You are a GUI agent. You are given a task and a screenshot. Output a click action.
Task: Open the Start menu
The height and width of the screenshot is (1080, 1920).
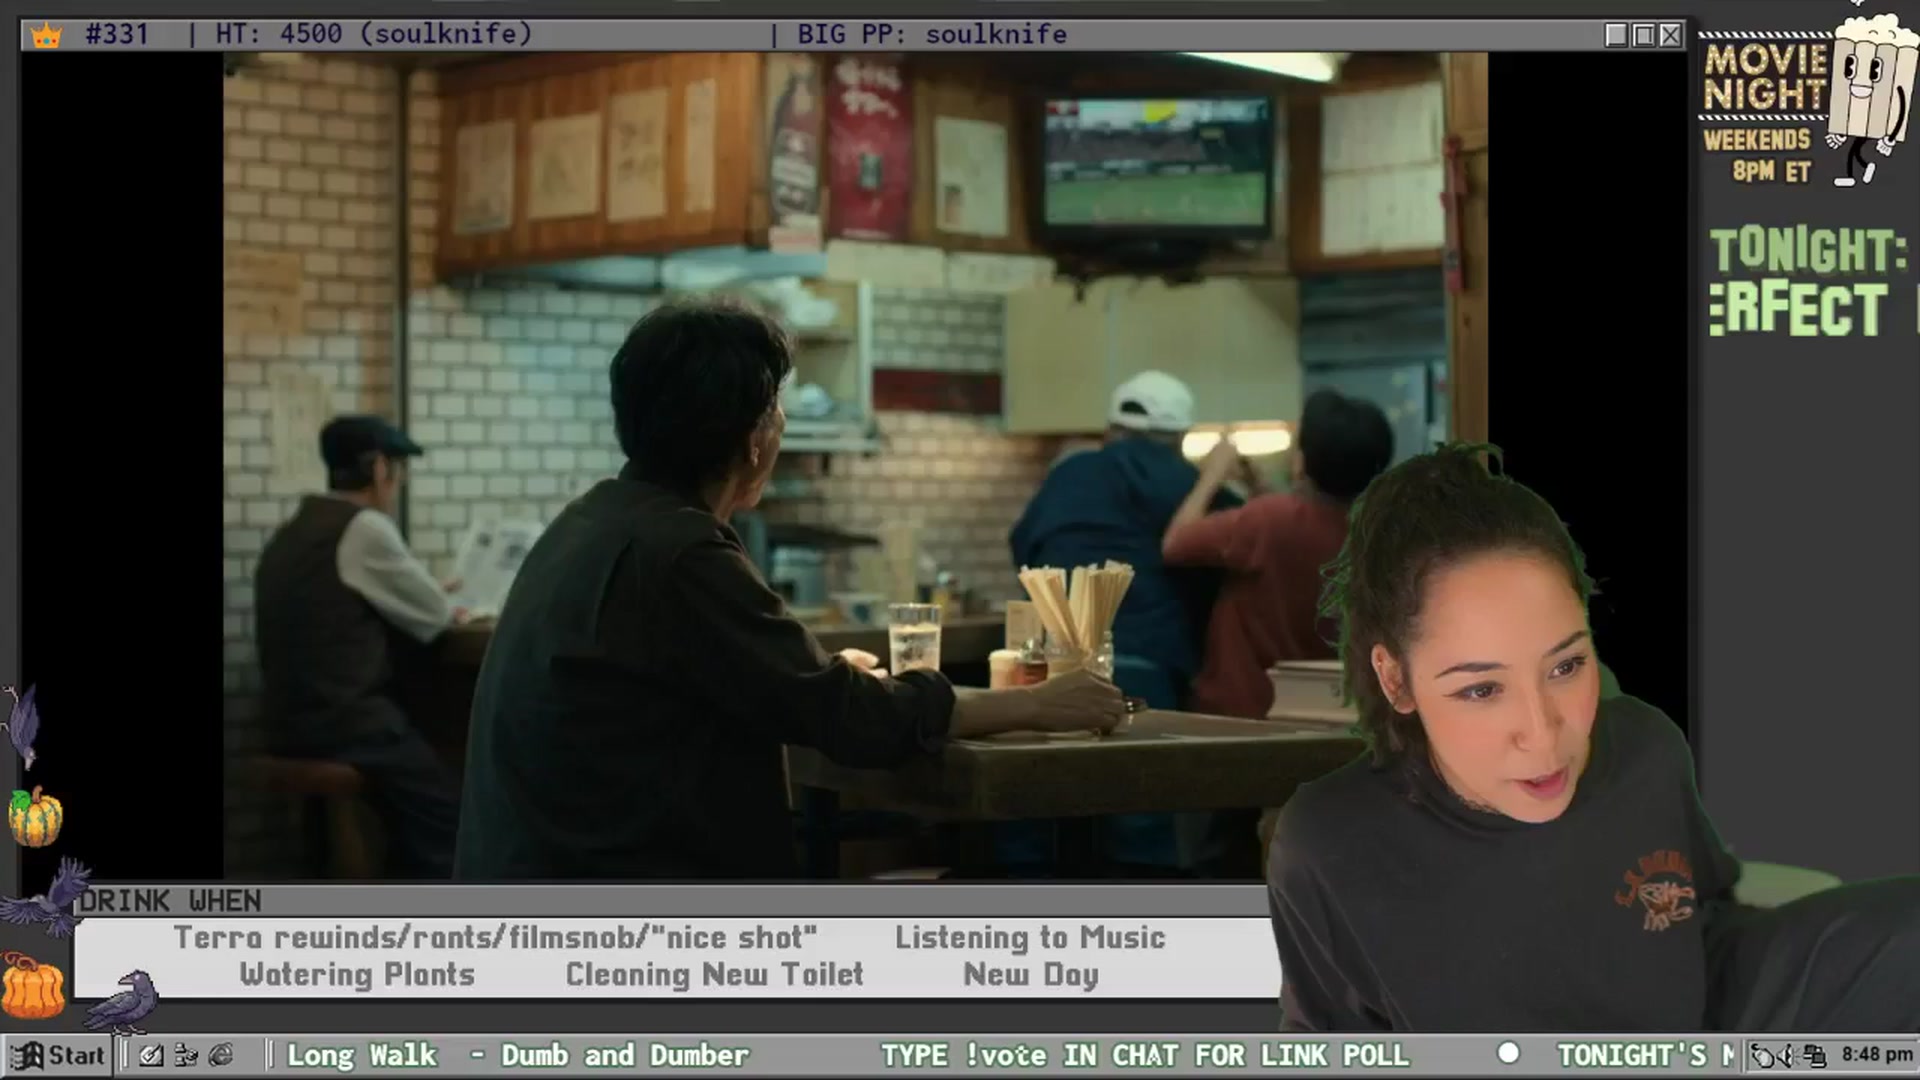coord(57,1055)
